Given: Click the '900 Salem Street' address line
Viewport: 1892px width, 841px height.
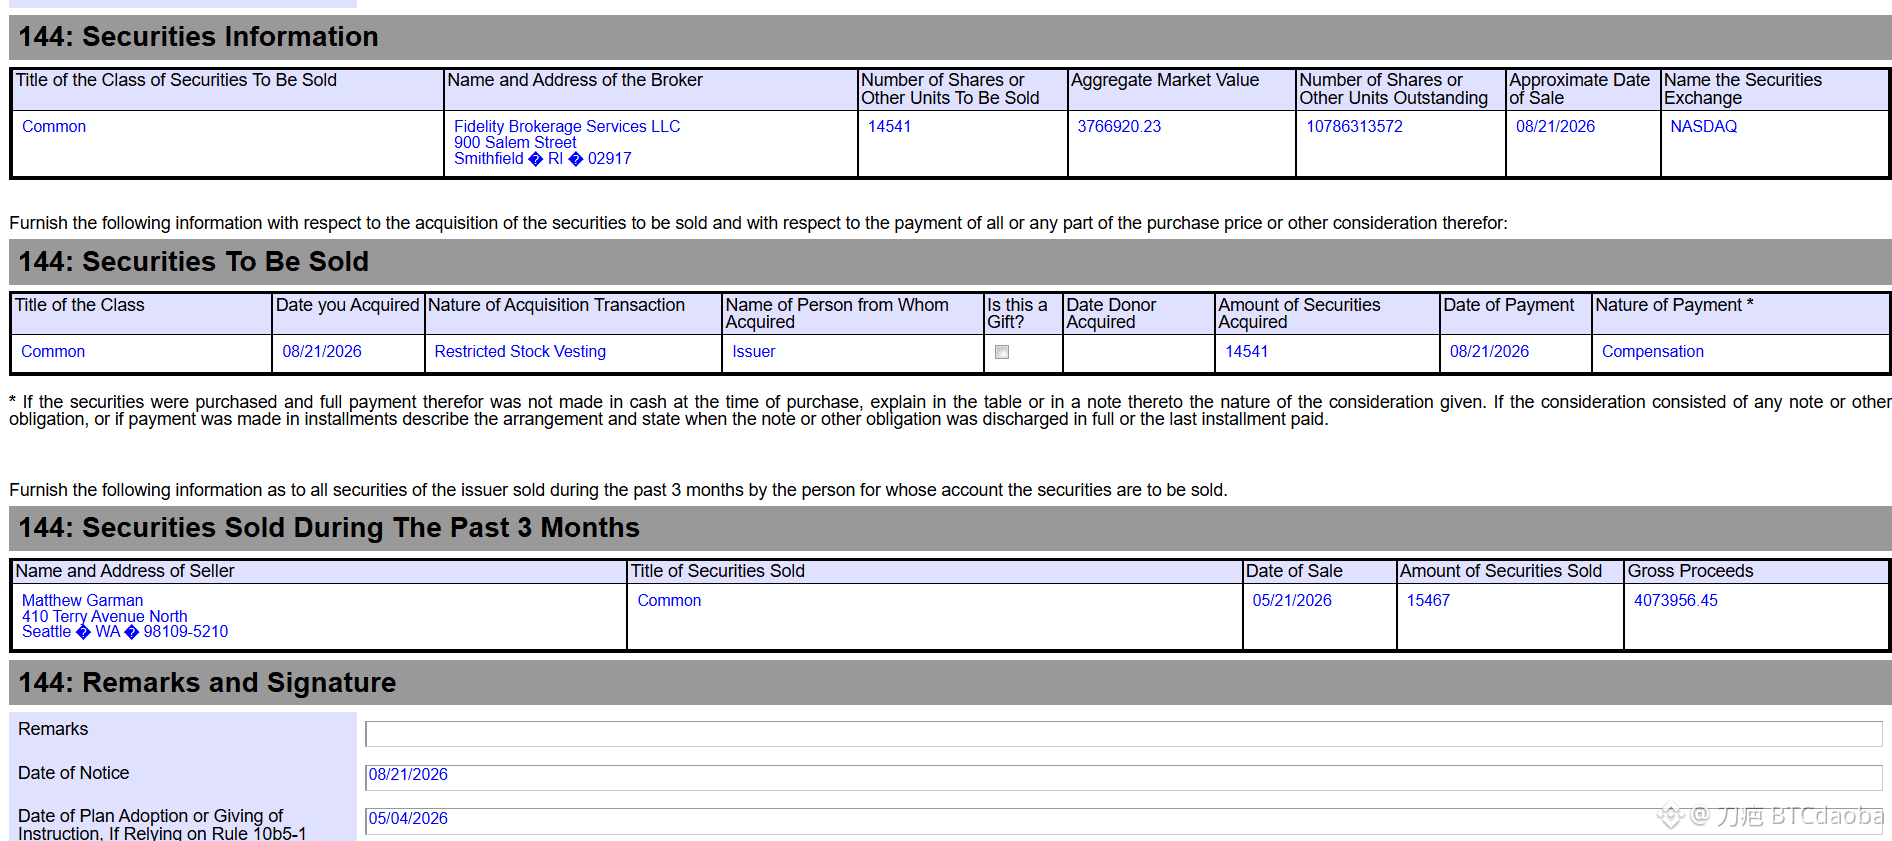Looking at the screenshot, I should coord(515,143).
